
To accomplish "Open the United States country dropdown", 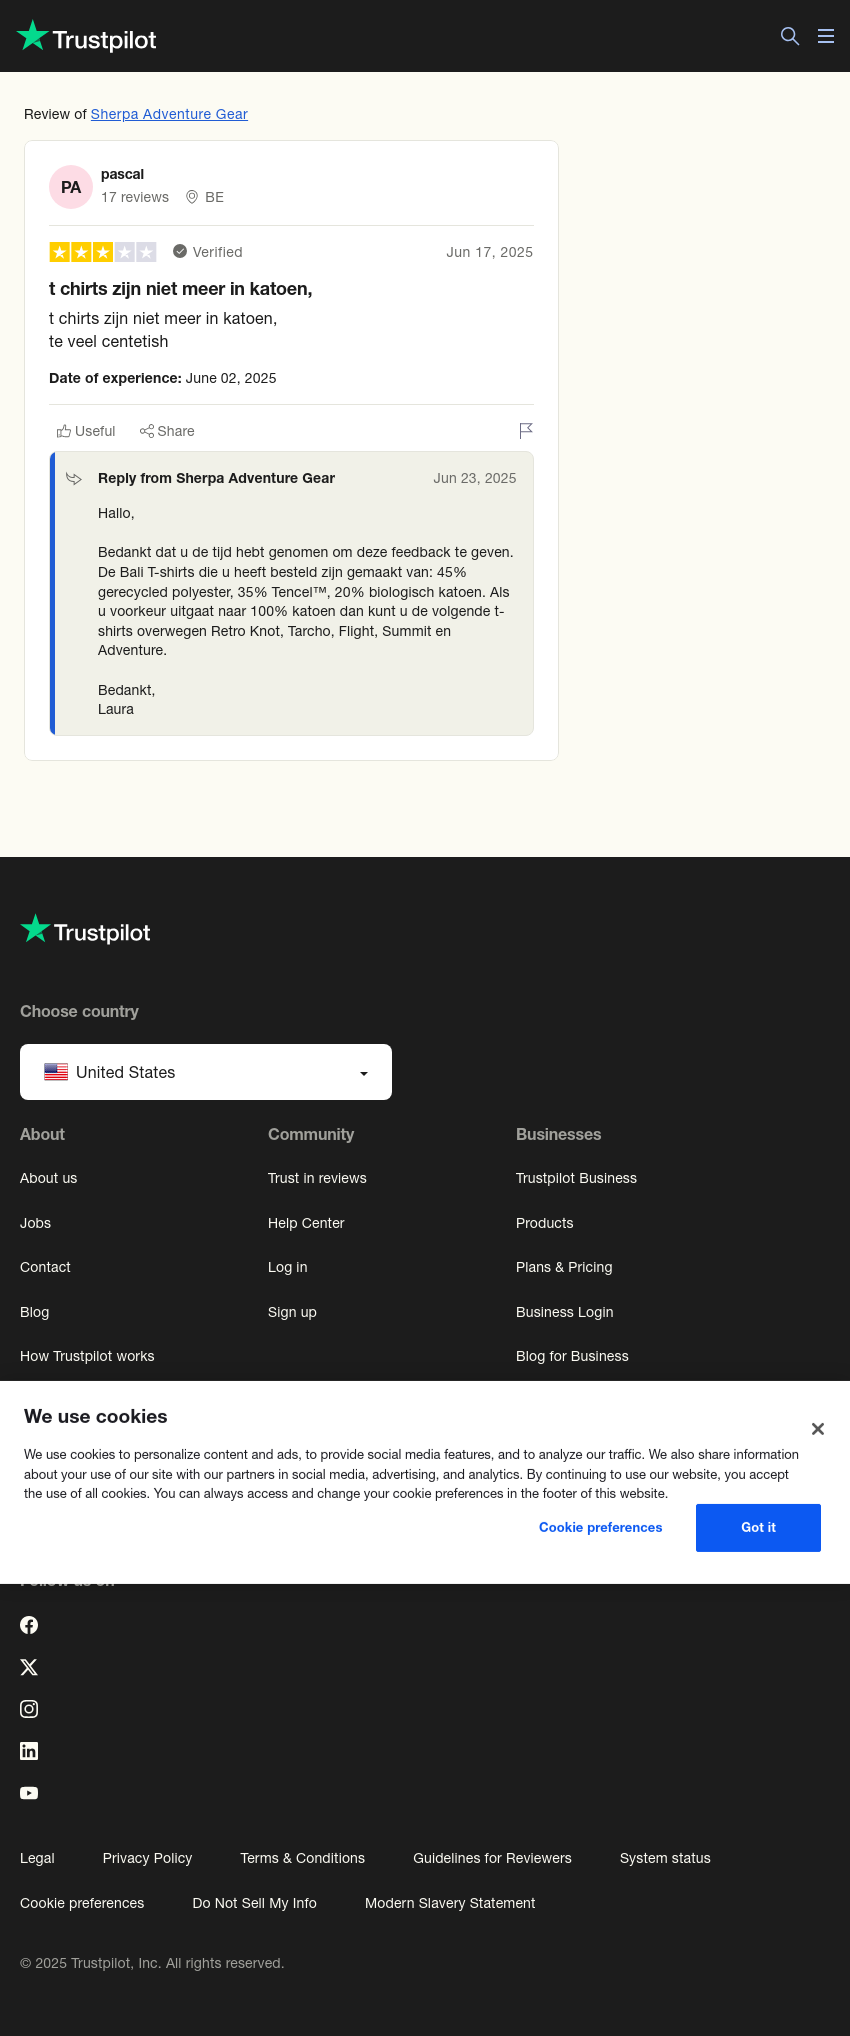I will [206, 1072].
